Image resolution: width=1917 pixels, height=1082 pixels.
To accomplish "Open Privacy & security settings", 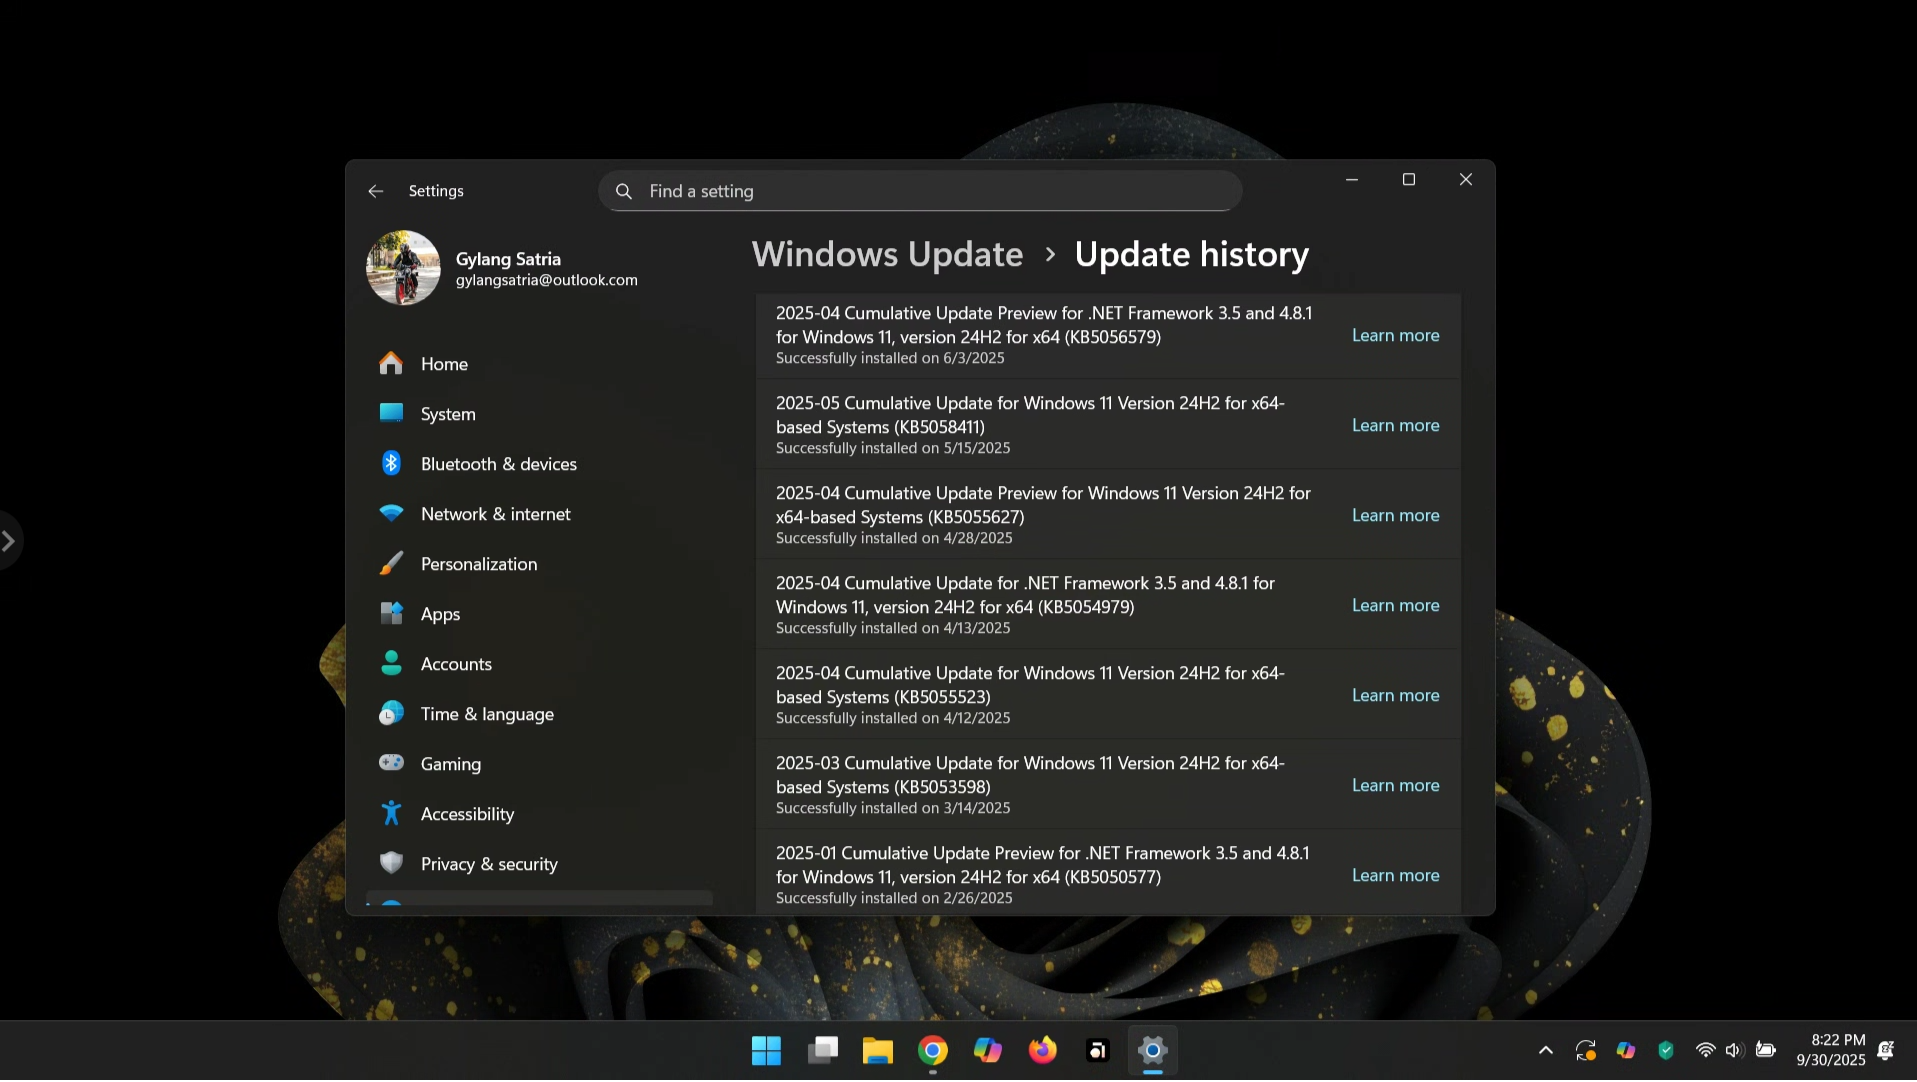I will coord(540,864).
